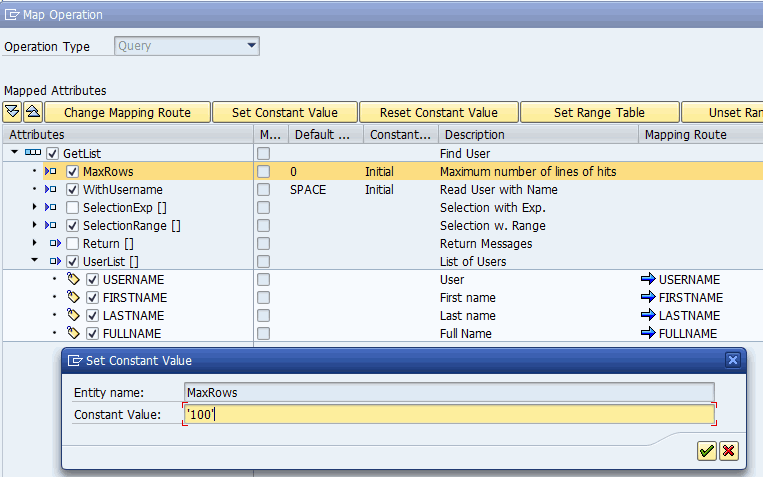
Task: Click the Reset Constant Value button
Action: click(x=438, y=112)
